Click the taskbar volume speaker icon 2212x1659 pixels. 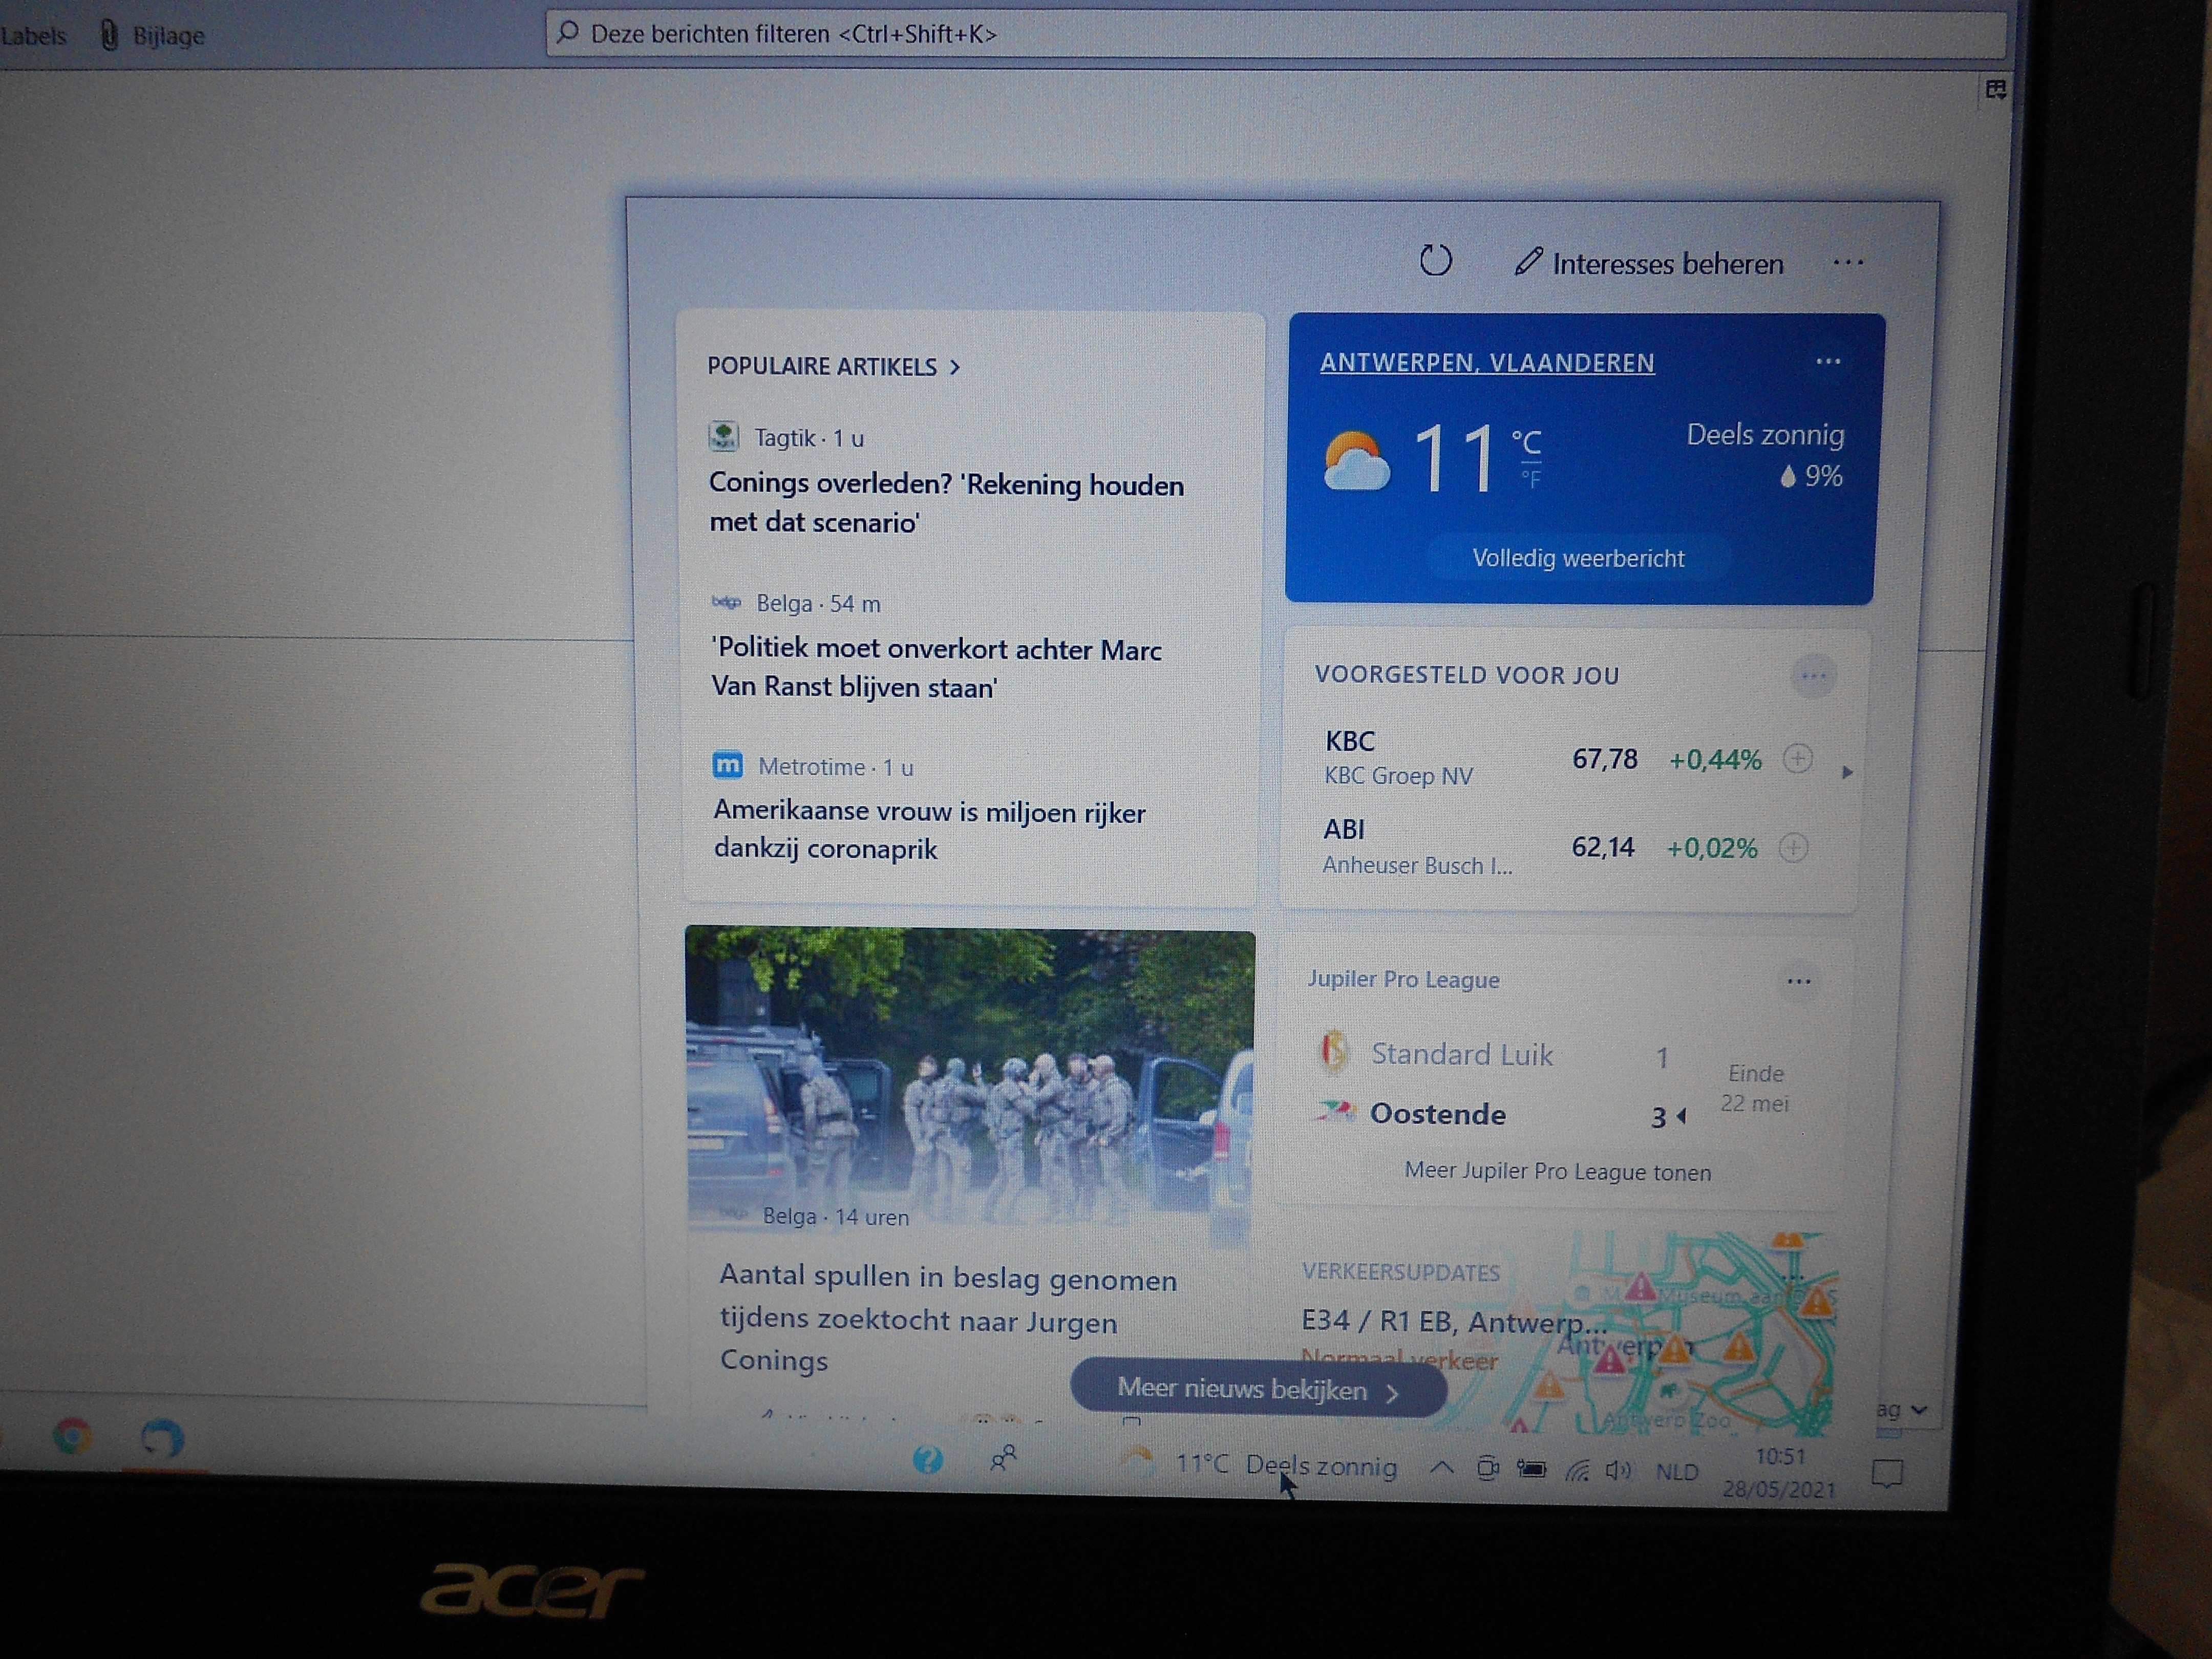tap(1616, 1470)
